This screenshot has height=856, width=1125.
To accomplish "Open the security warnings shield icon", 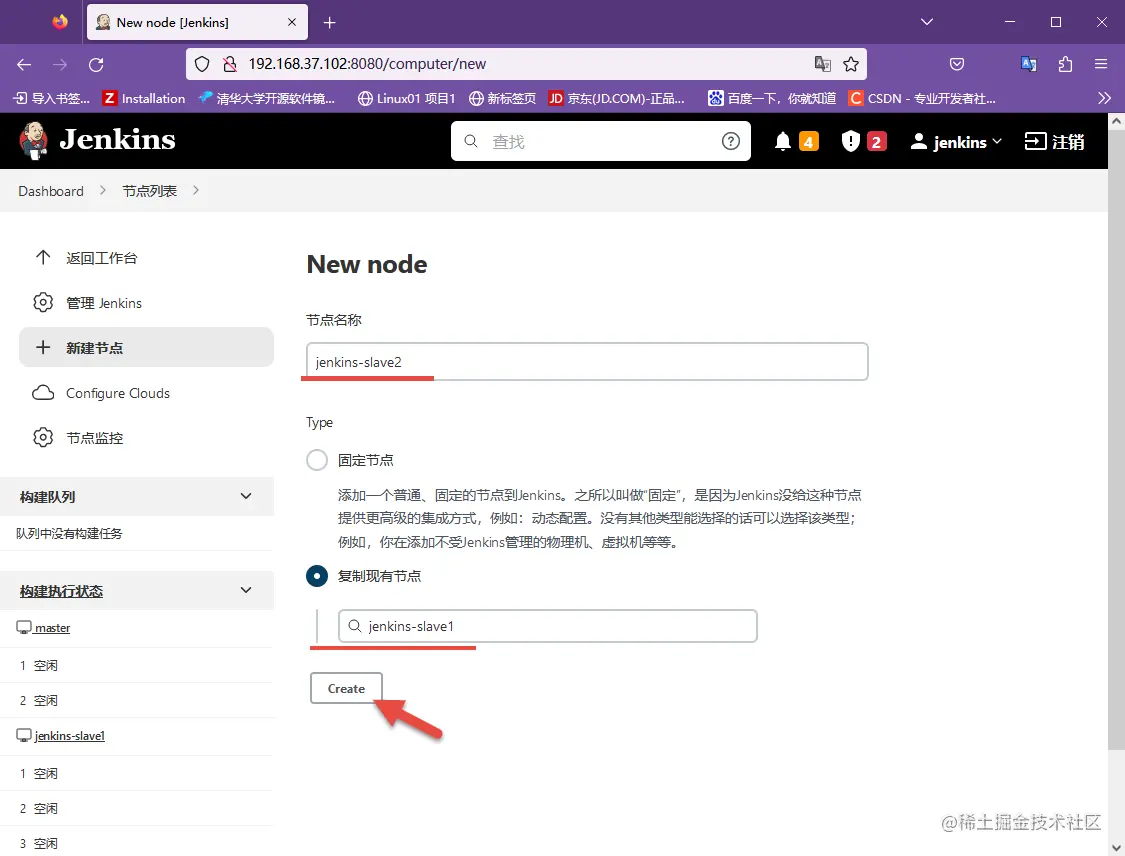I will point(850,141).
